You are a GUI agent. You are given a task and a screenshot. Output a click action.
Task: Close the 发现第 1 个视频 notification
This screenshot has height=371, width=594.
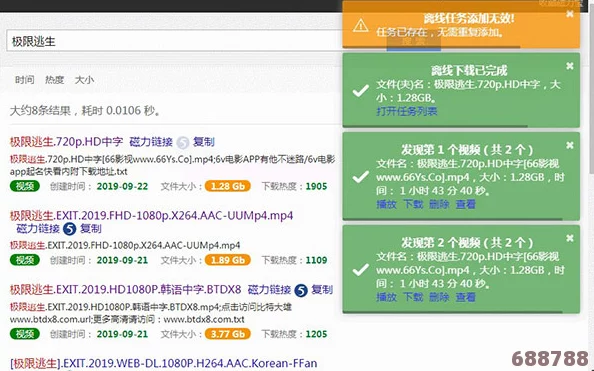click(x=569, y=145)
